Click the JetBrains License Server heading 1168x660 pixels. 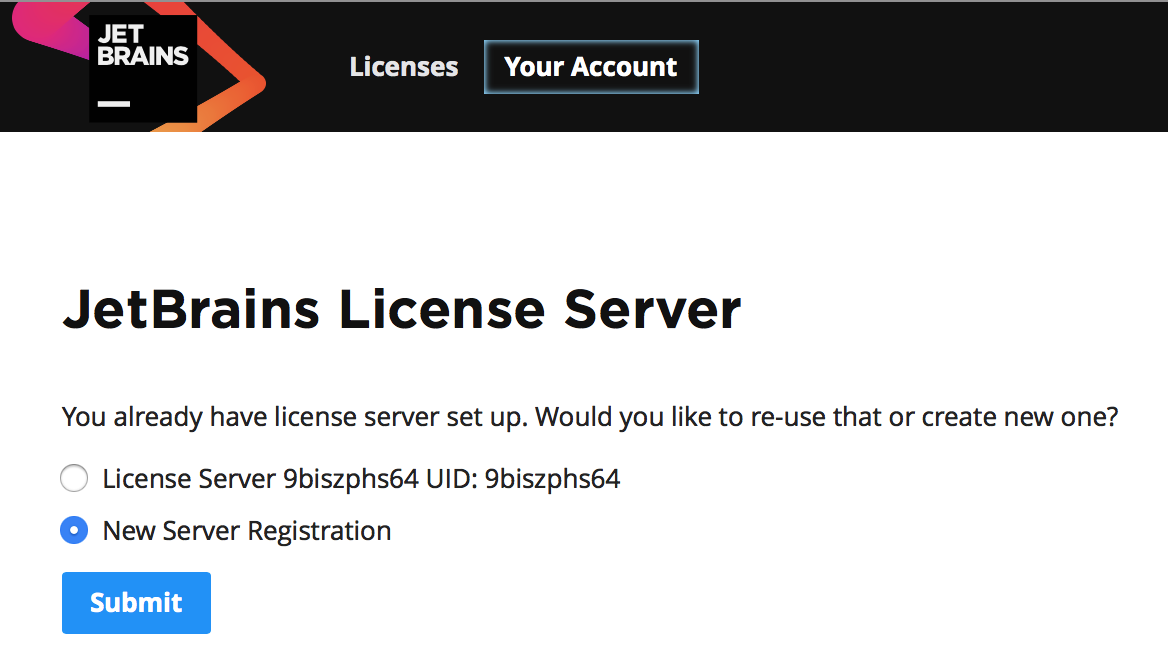pos(402,309)
